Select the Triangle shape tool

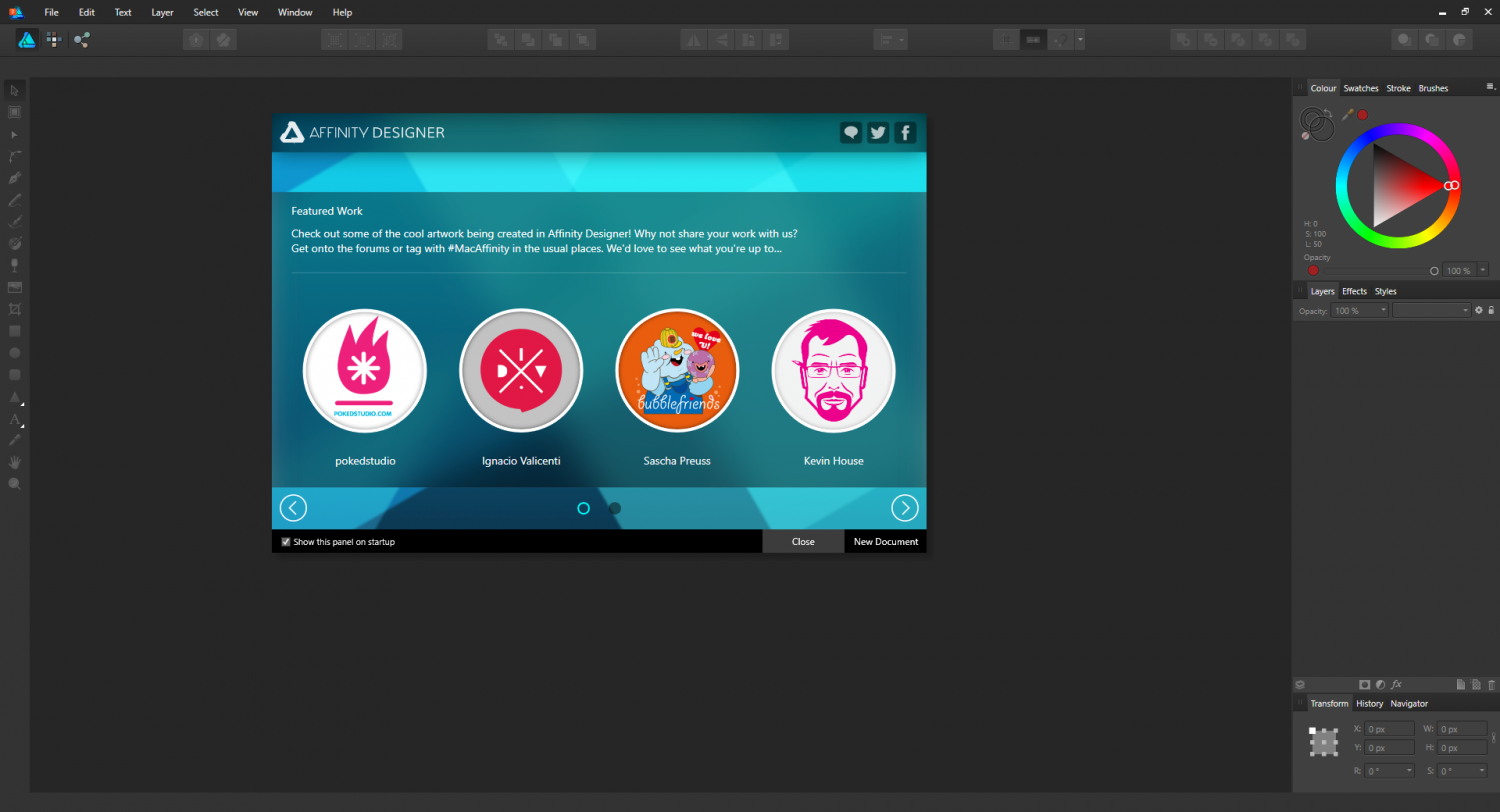[x=14, y=397]
